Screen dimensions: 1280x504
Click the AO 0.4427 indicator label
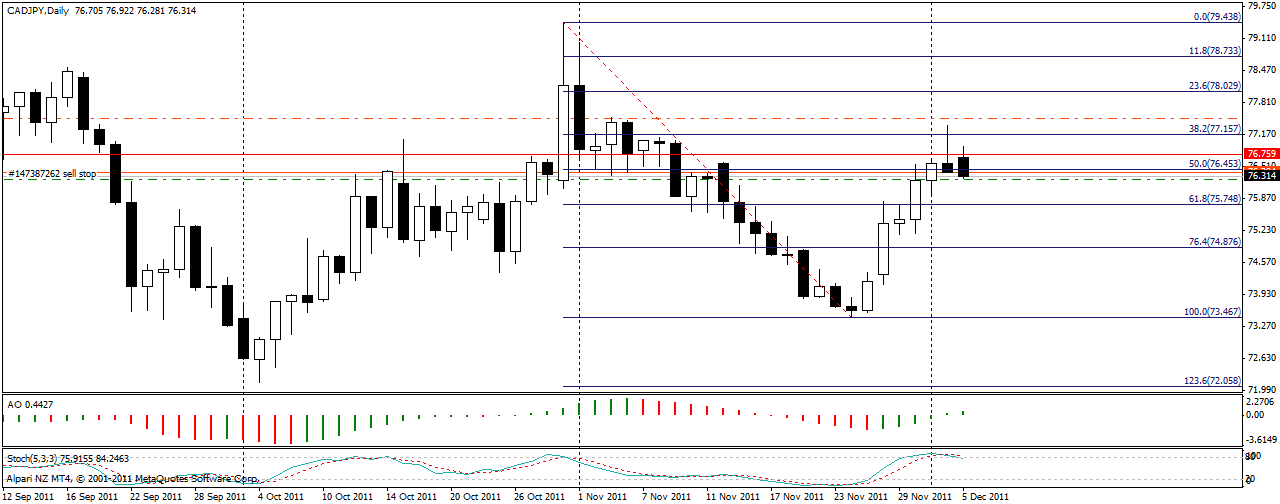coord(28,403)
